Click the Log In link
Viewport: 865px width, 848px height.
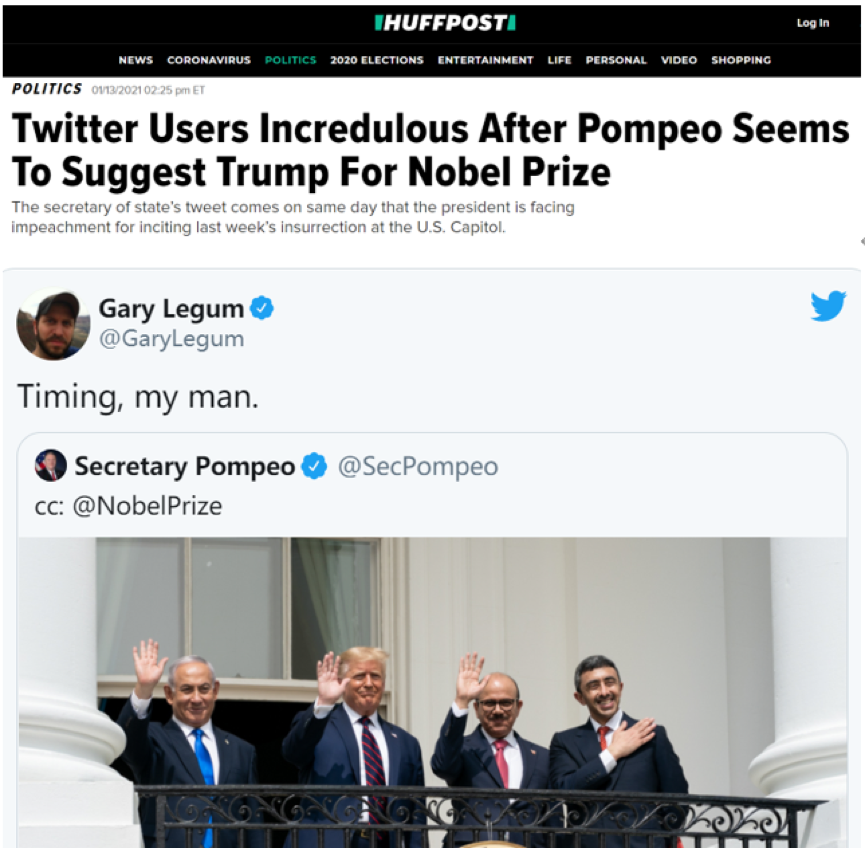pyautogui.click(x=812, y=23)
